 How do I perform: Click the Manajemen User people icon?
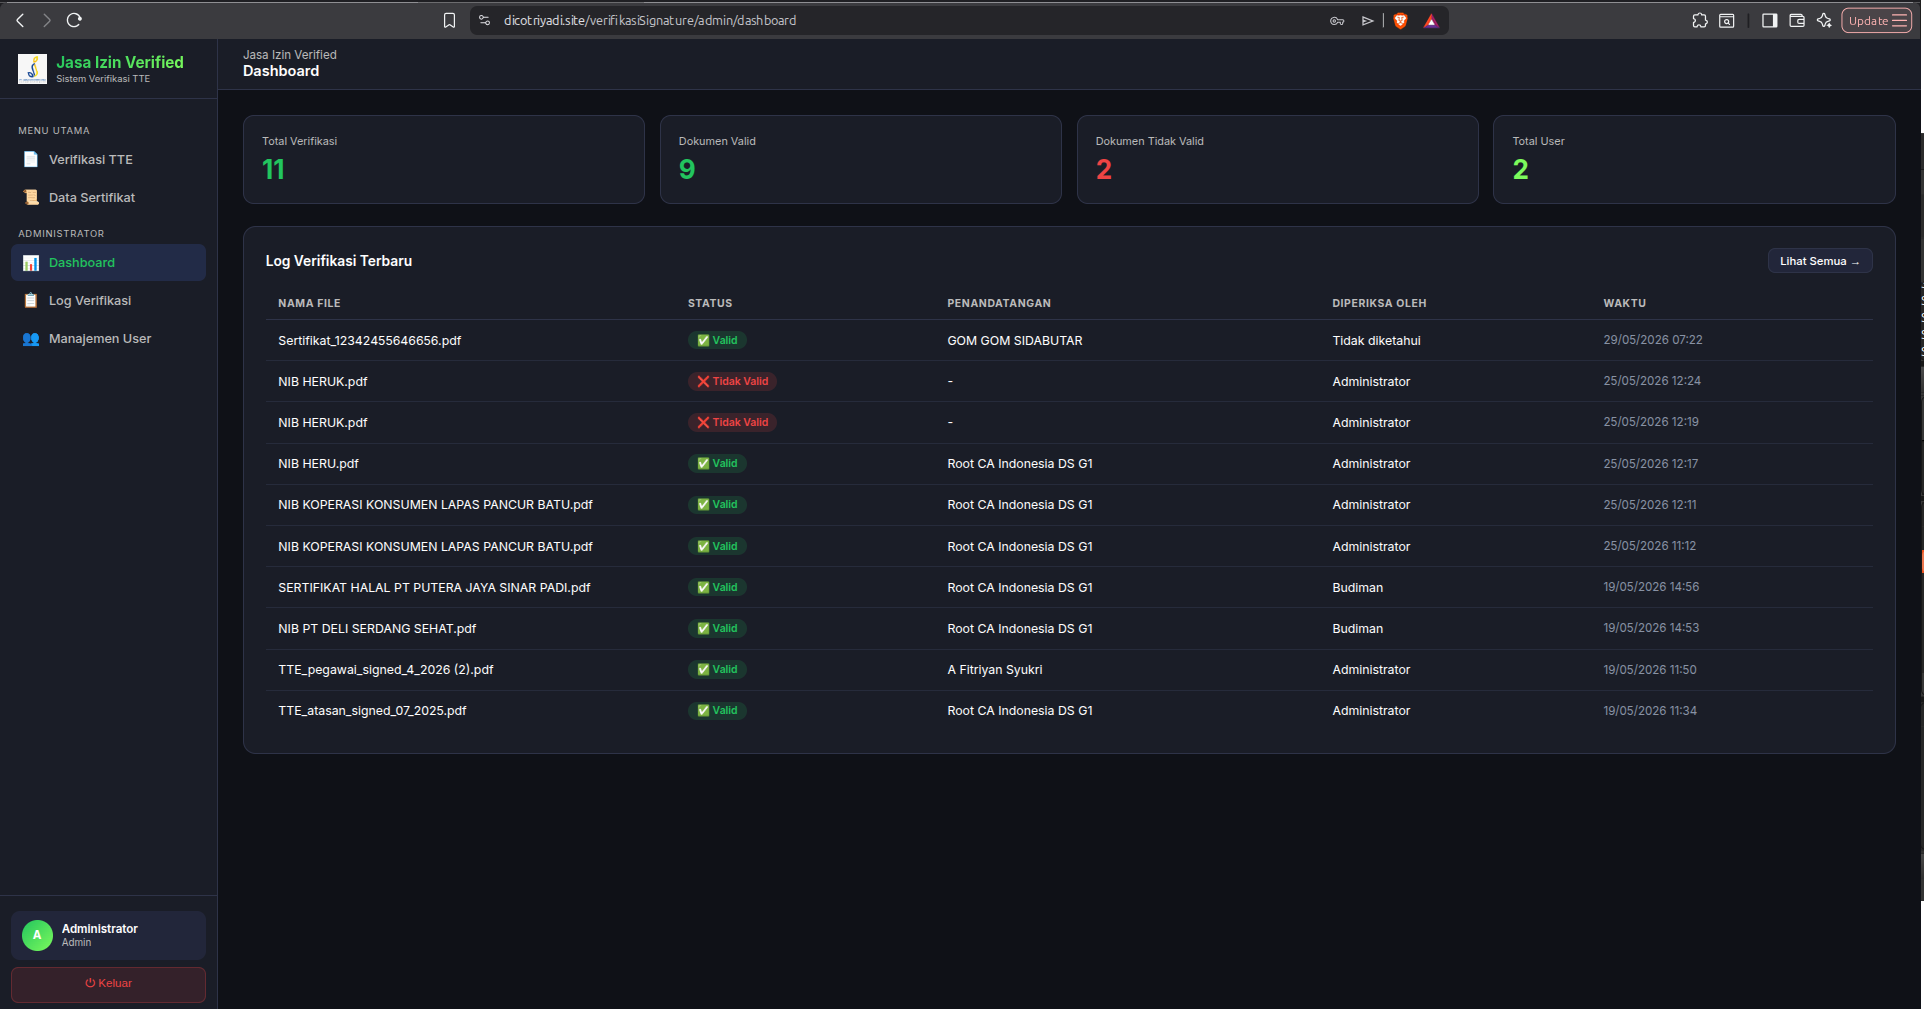point(31,339)
